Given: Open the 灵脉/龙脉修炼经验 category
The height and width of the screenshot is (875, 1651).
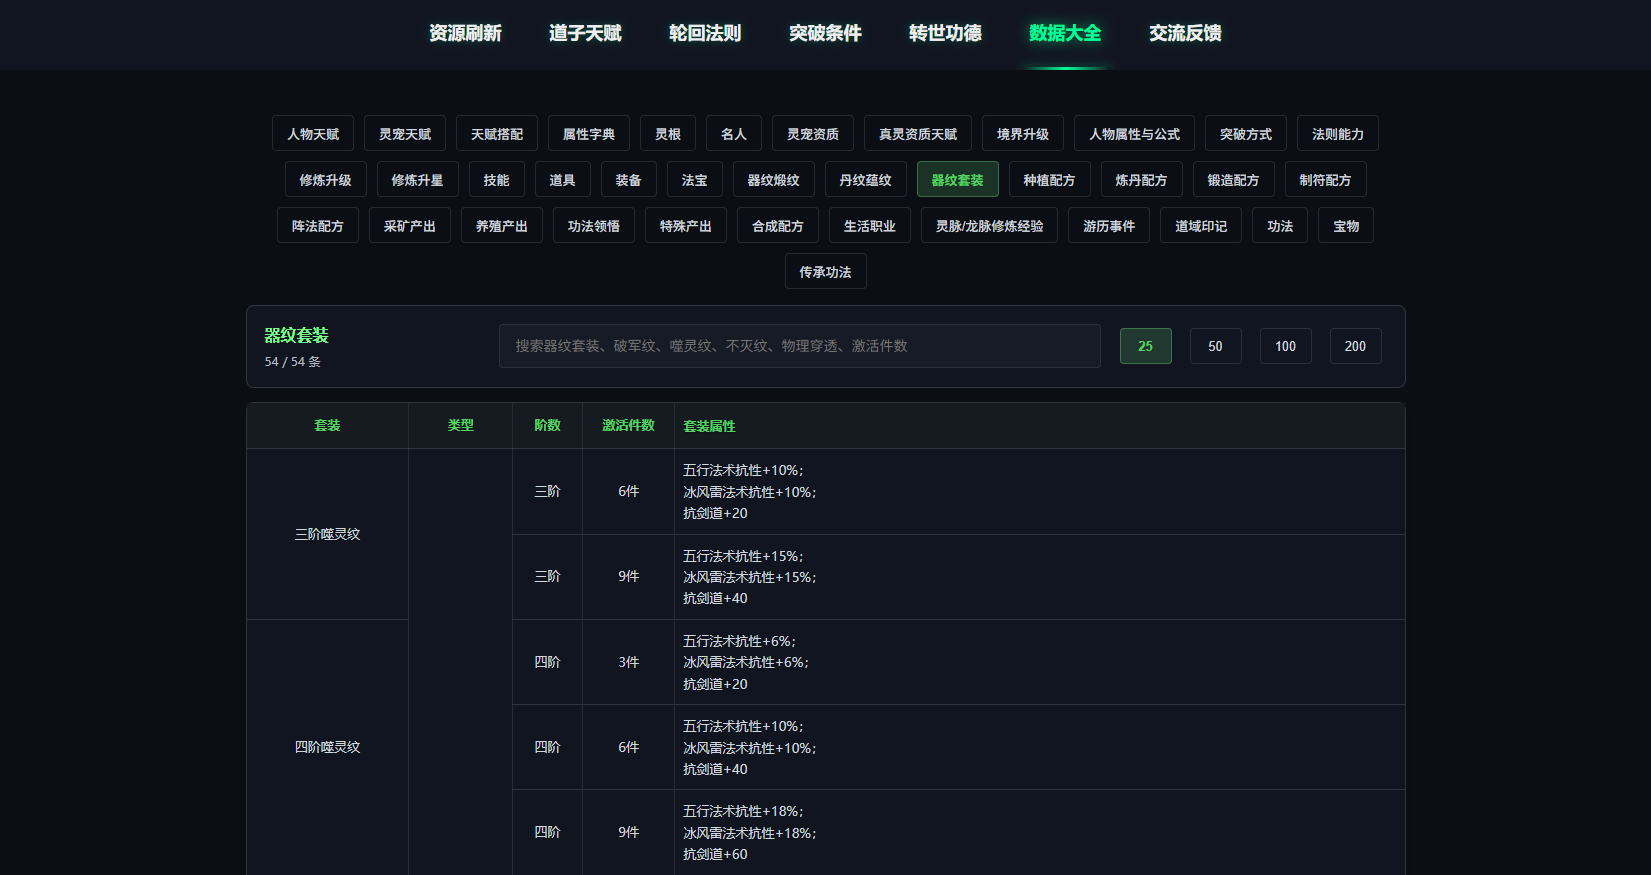Looking at the screenshot, I should click(x=989, y=226).
